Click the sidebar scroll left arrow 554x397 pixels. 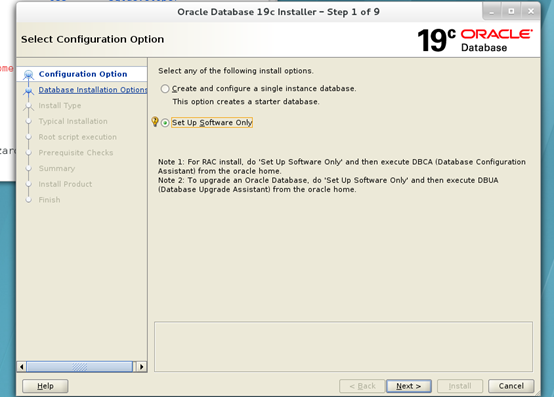[22, 367]
